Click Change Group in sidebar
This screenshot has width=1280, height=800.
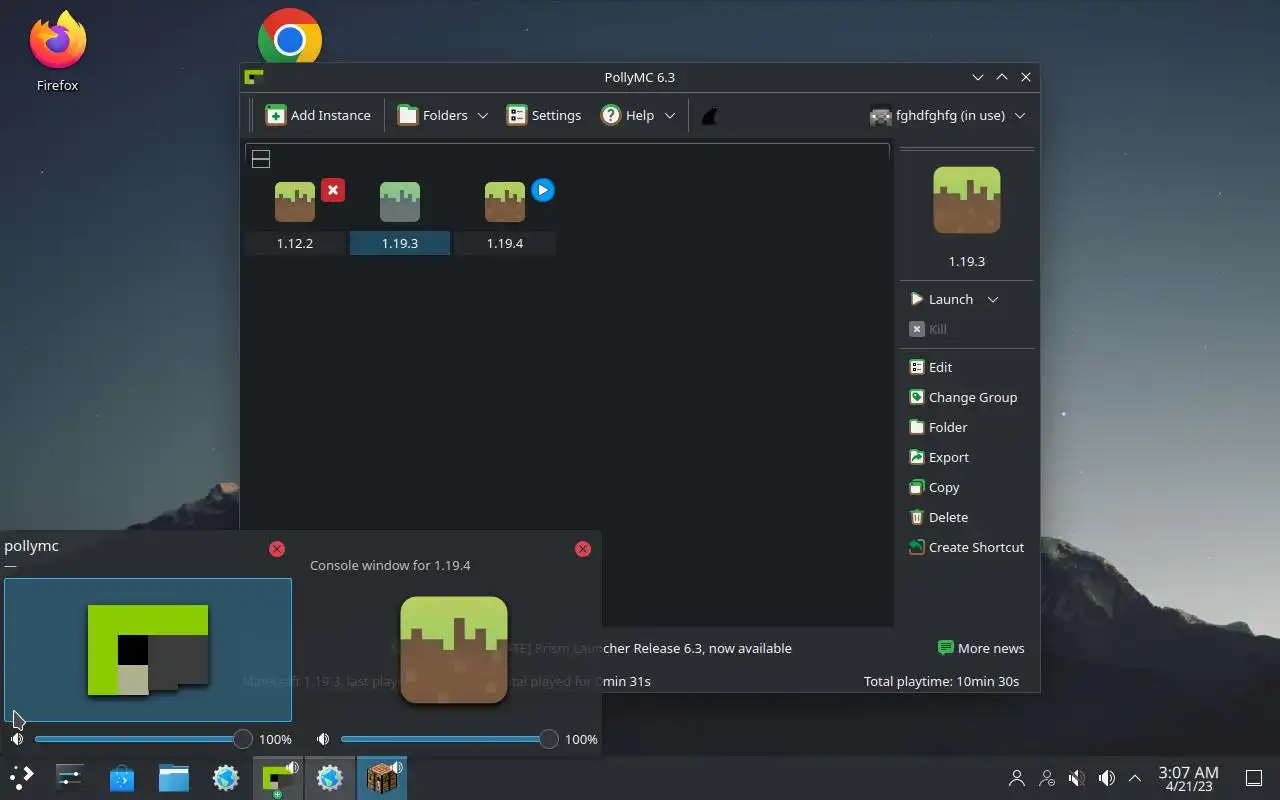pyautogui.click(x=963, y=397)
